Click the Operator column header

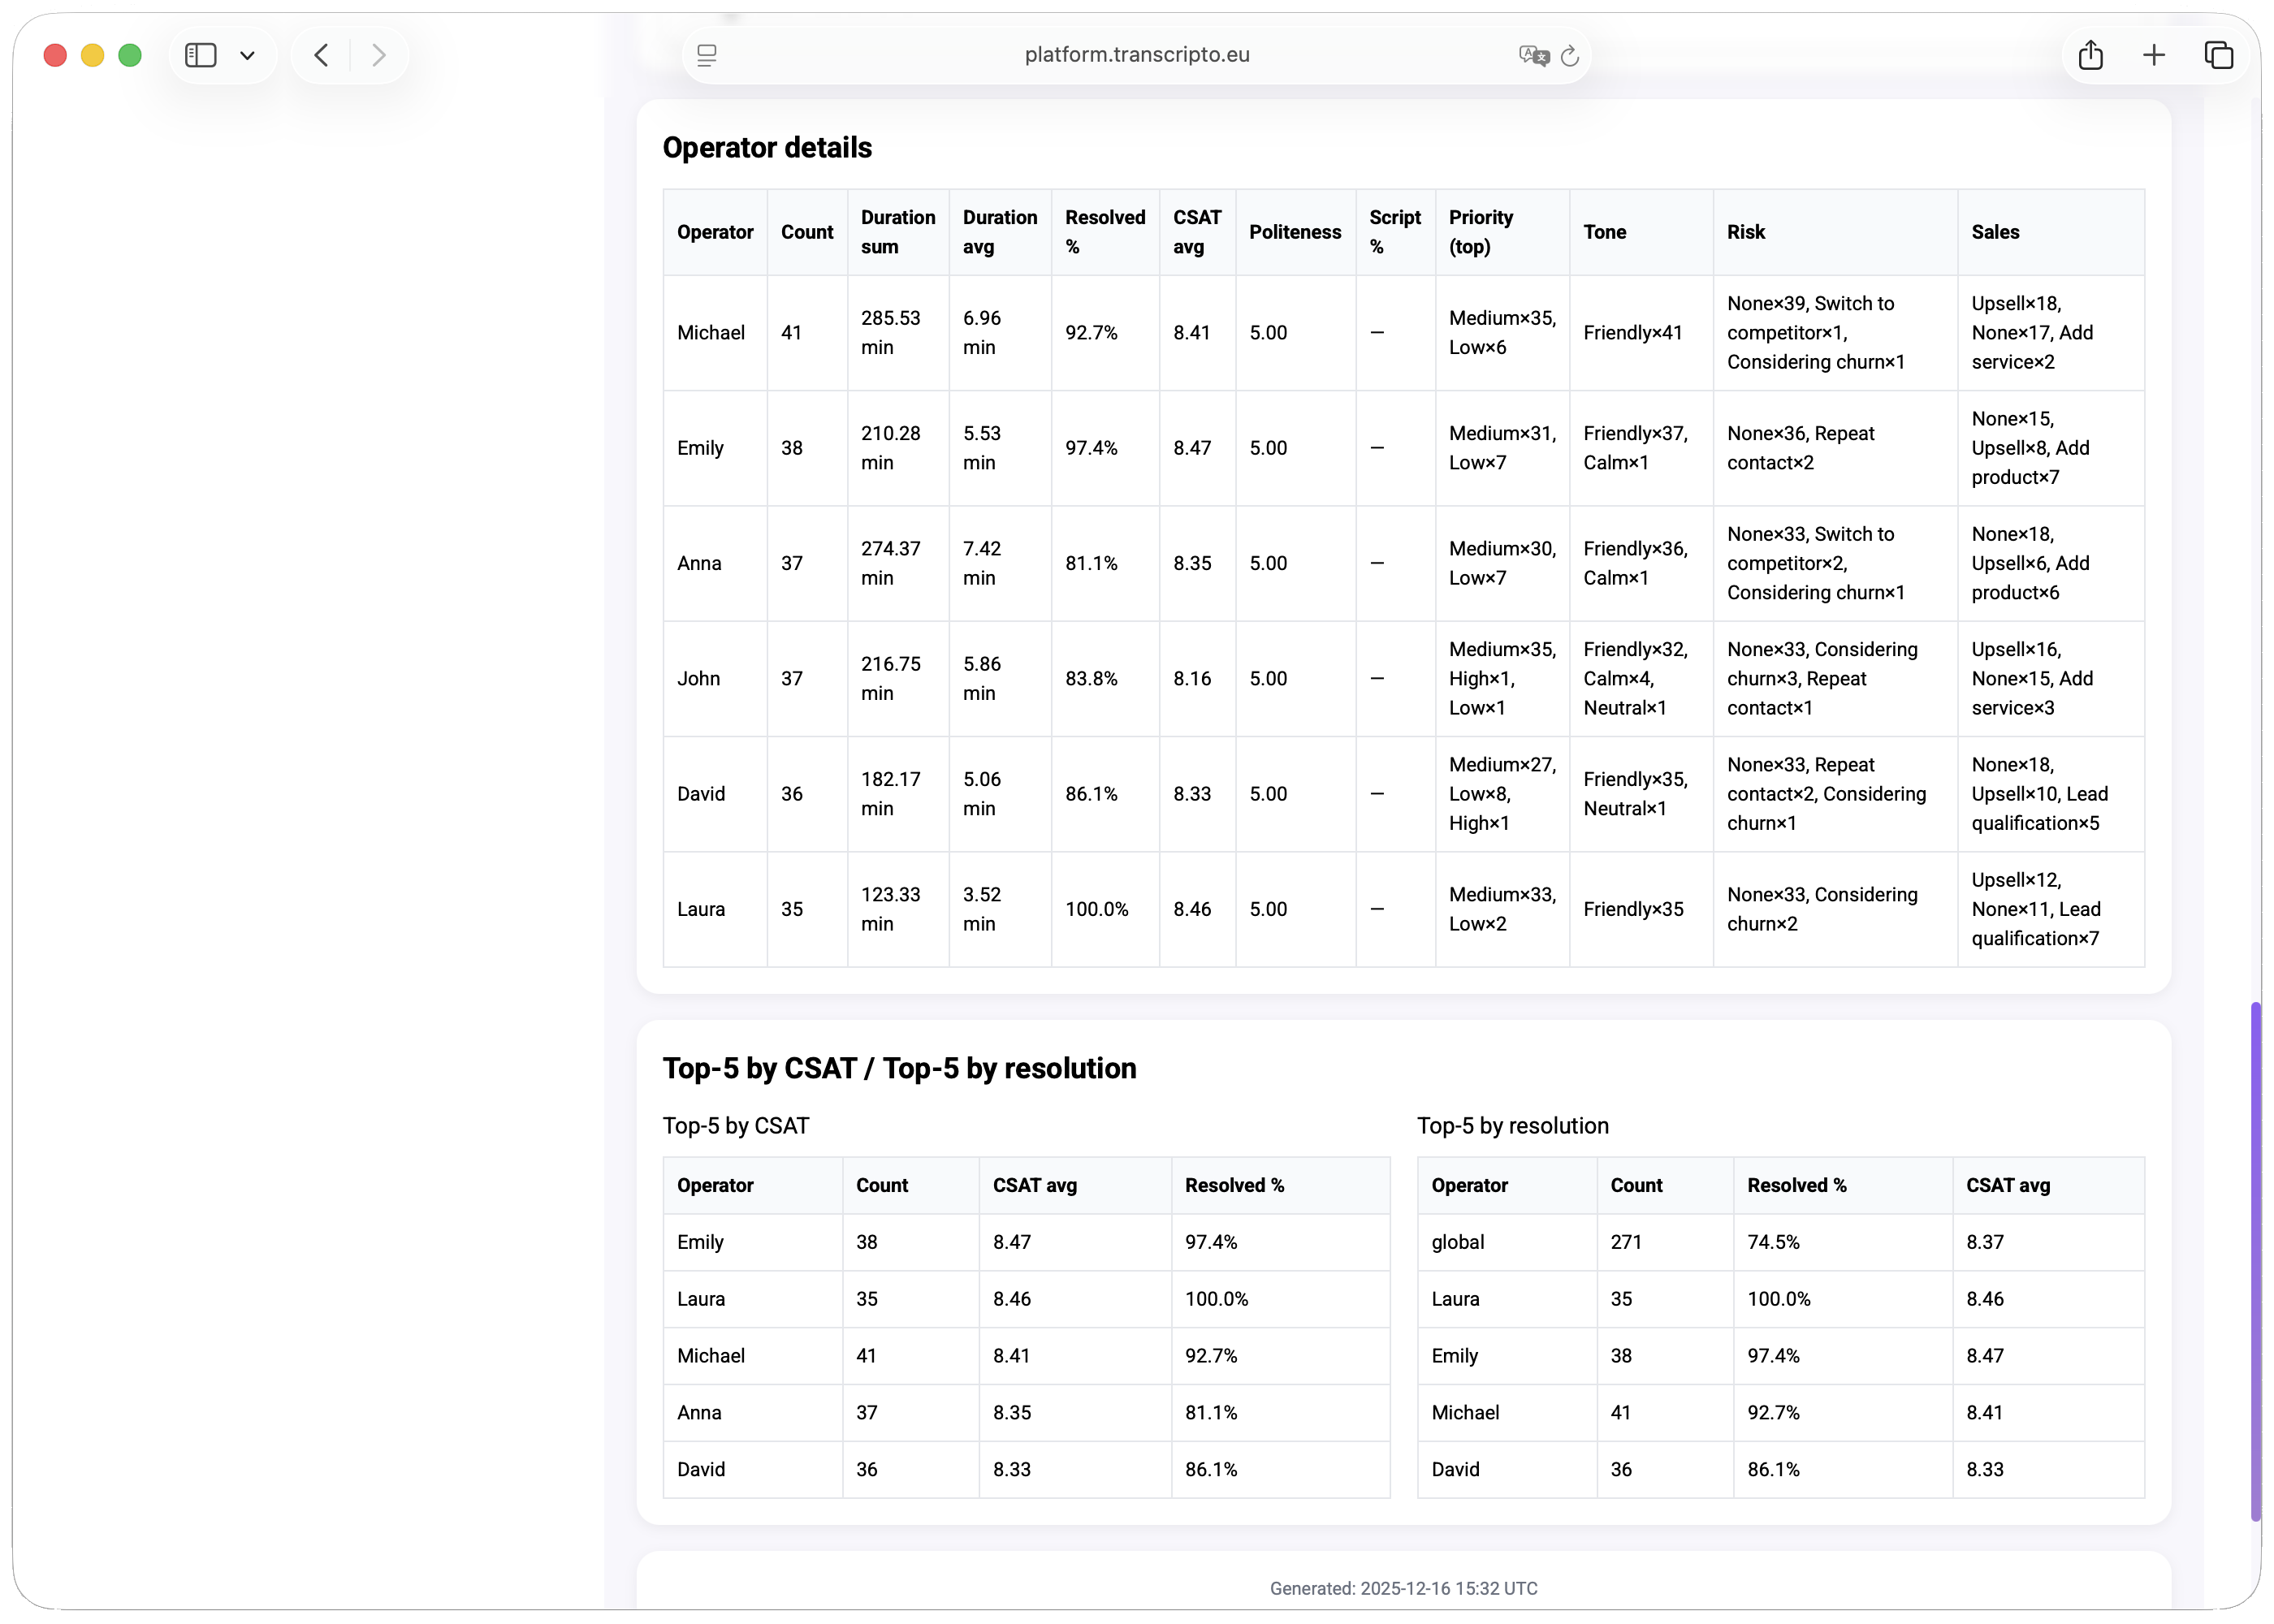714,232
